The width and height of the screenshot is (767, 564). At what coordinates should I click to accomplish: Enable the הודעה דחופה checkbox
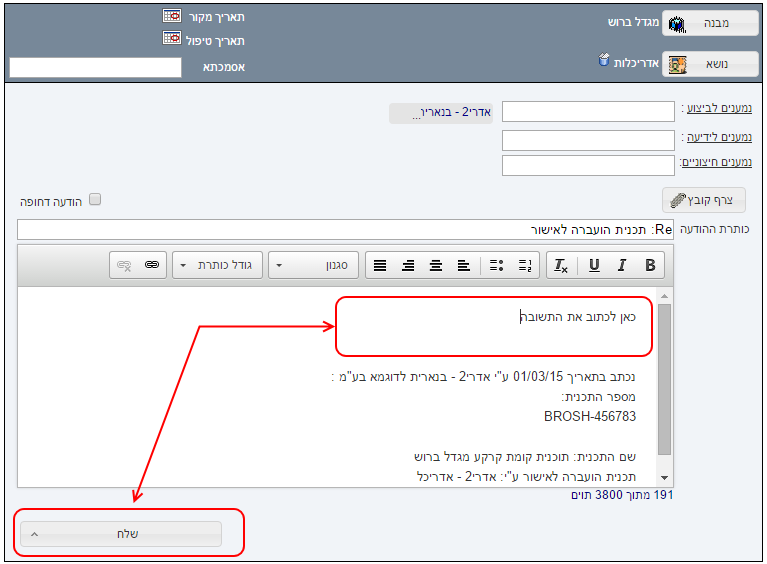pos(95,199)
